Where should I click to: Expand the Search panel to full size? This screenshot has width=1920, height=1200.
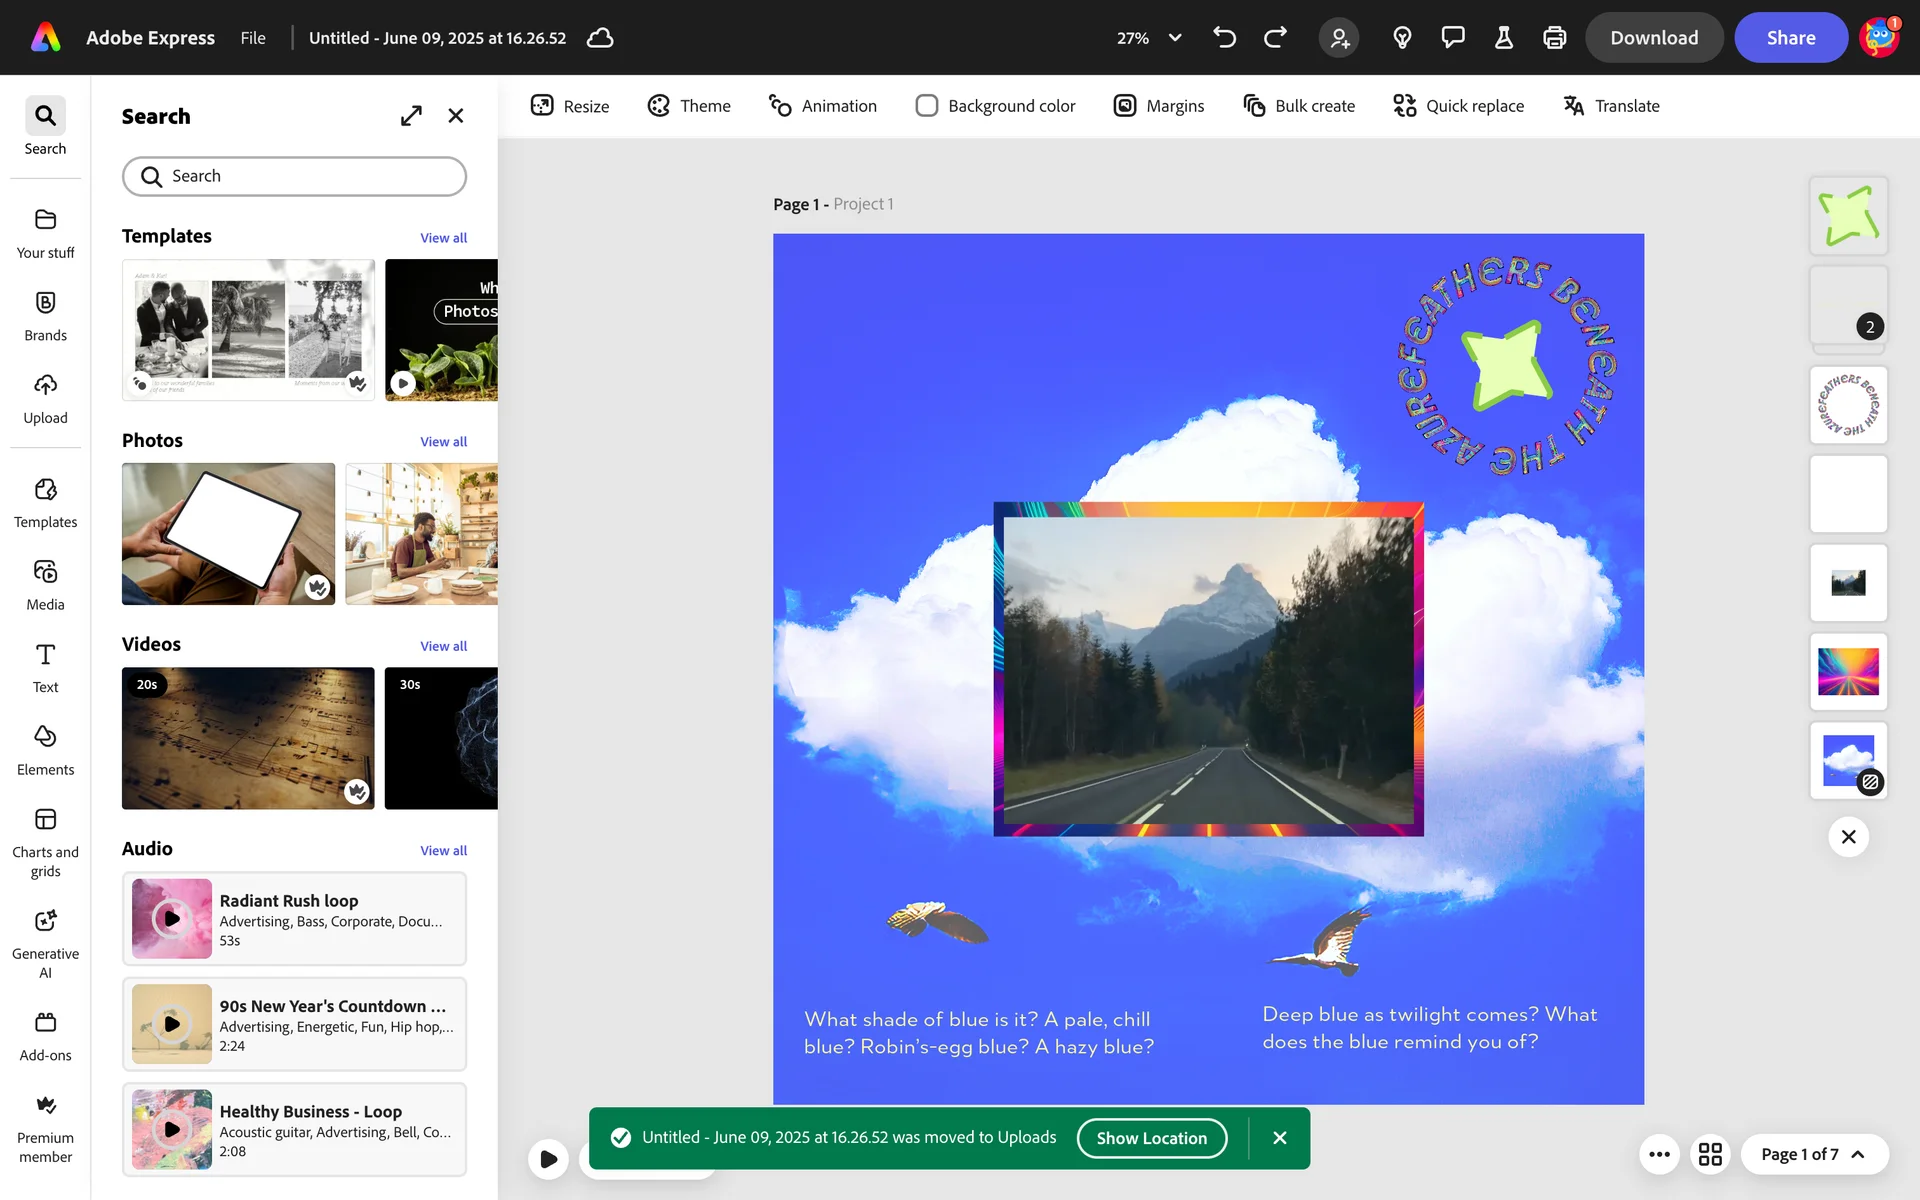tap(411, 116)
